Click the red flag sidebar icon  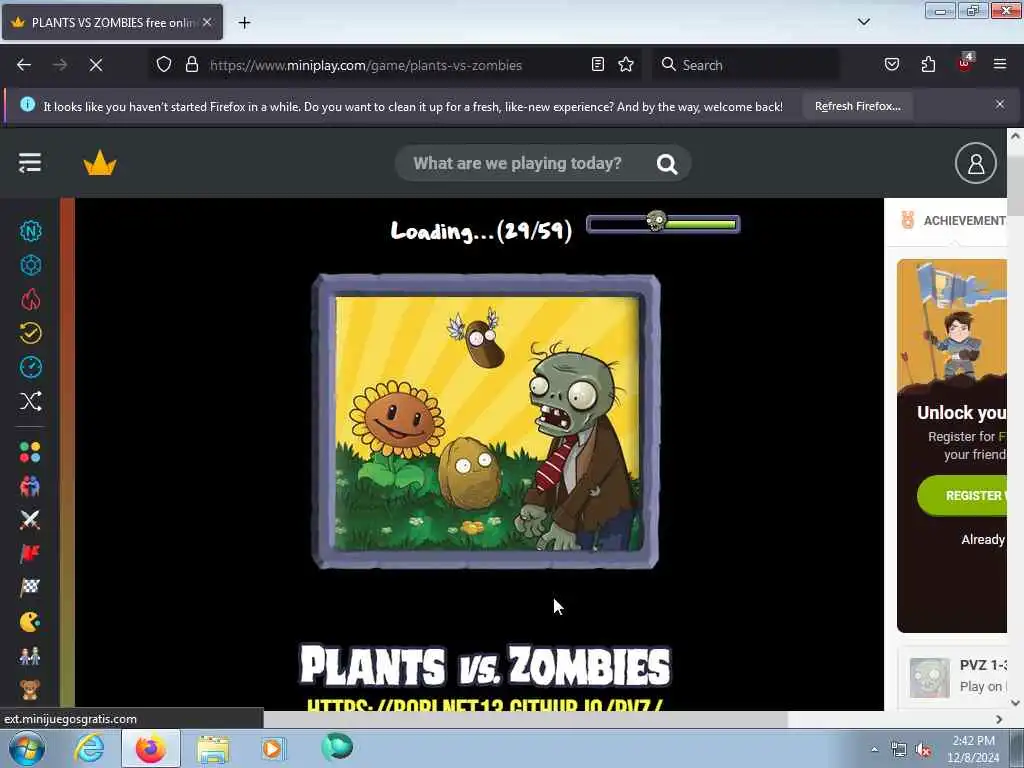coord(30,554)
